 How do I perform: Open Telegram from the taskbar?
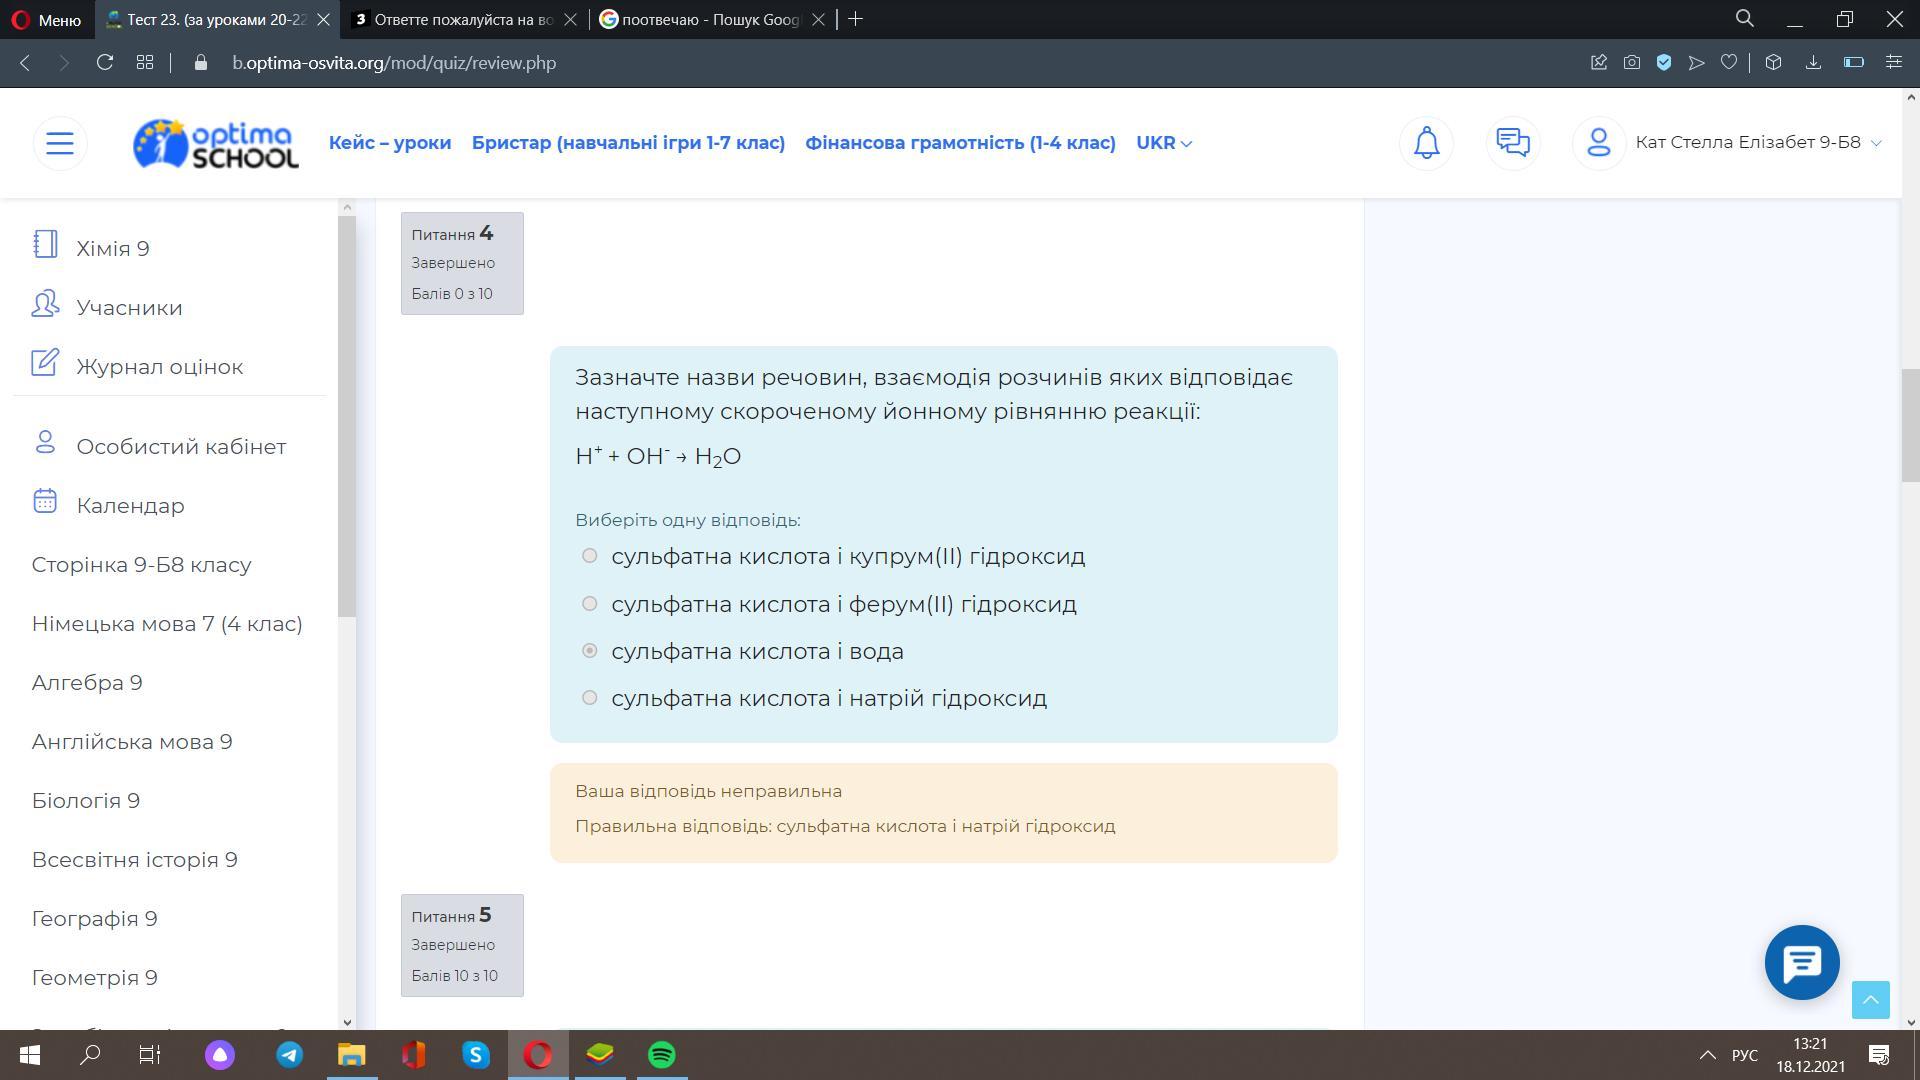coord(290,1055)
